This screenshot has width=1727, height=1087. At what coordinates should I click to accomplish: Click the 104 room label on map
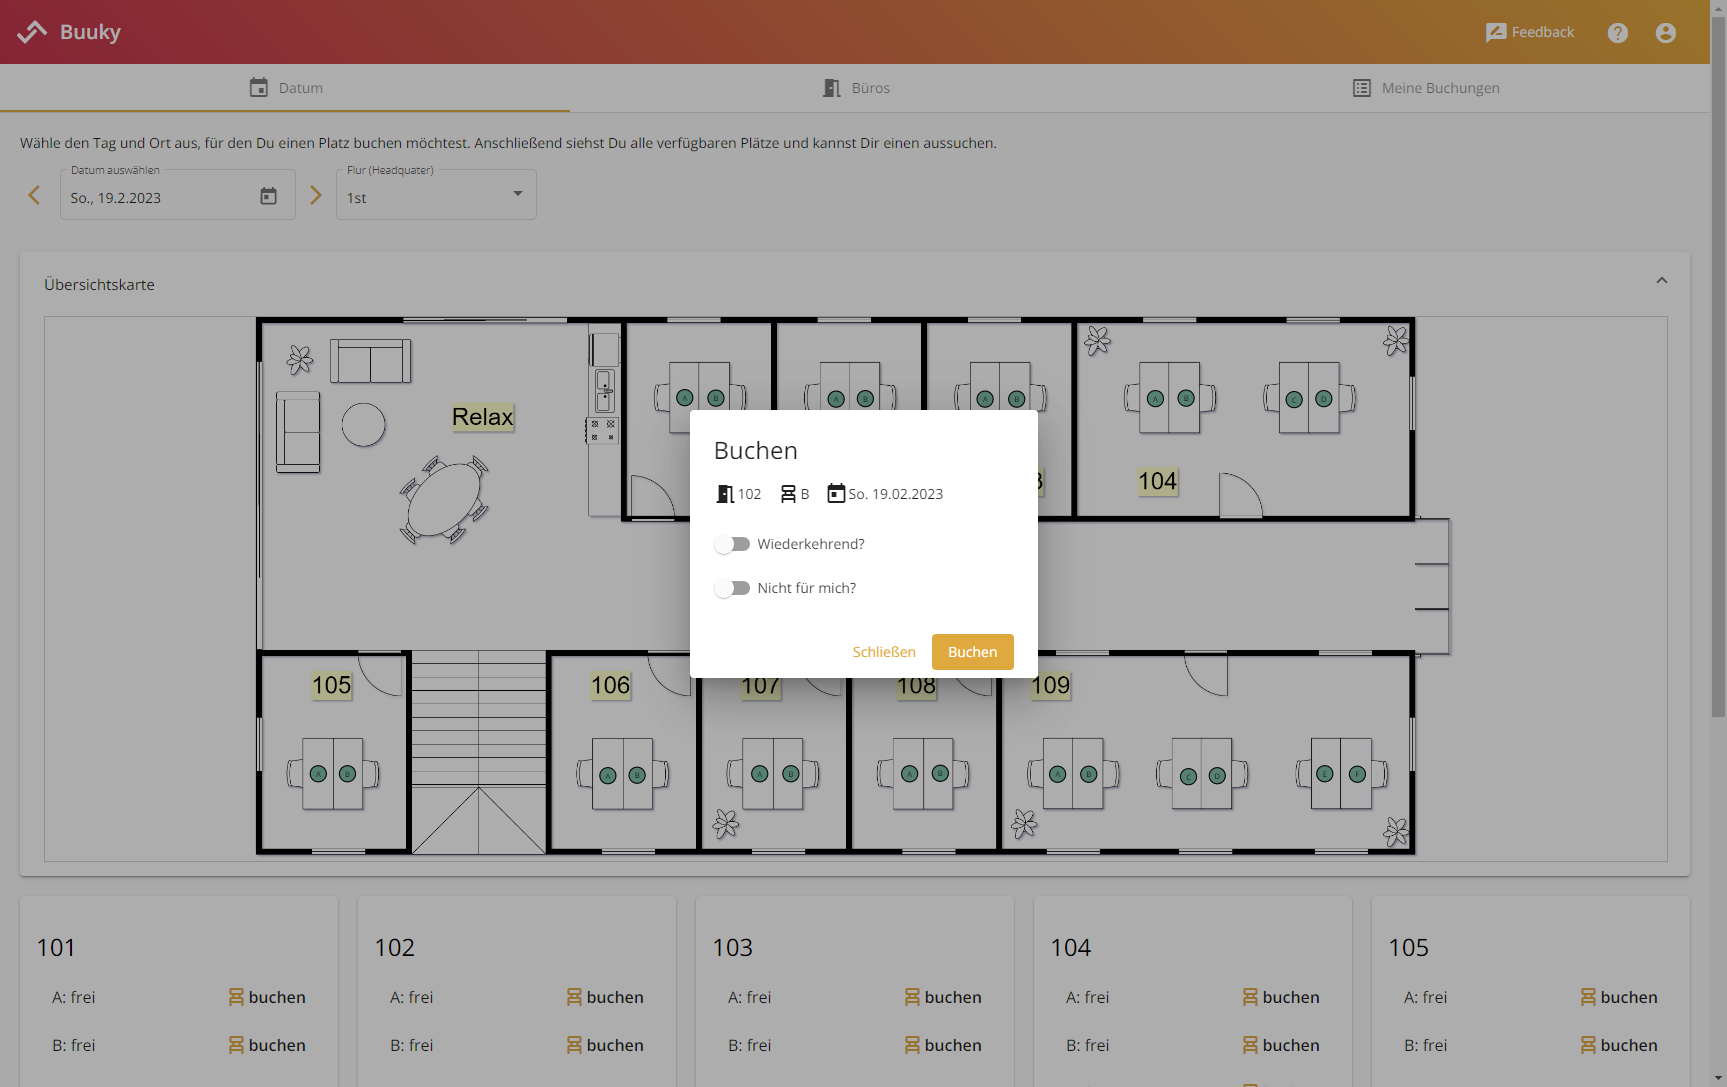pos(1157,481)
